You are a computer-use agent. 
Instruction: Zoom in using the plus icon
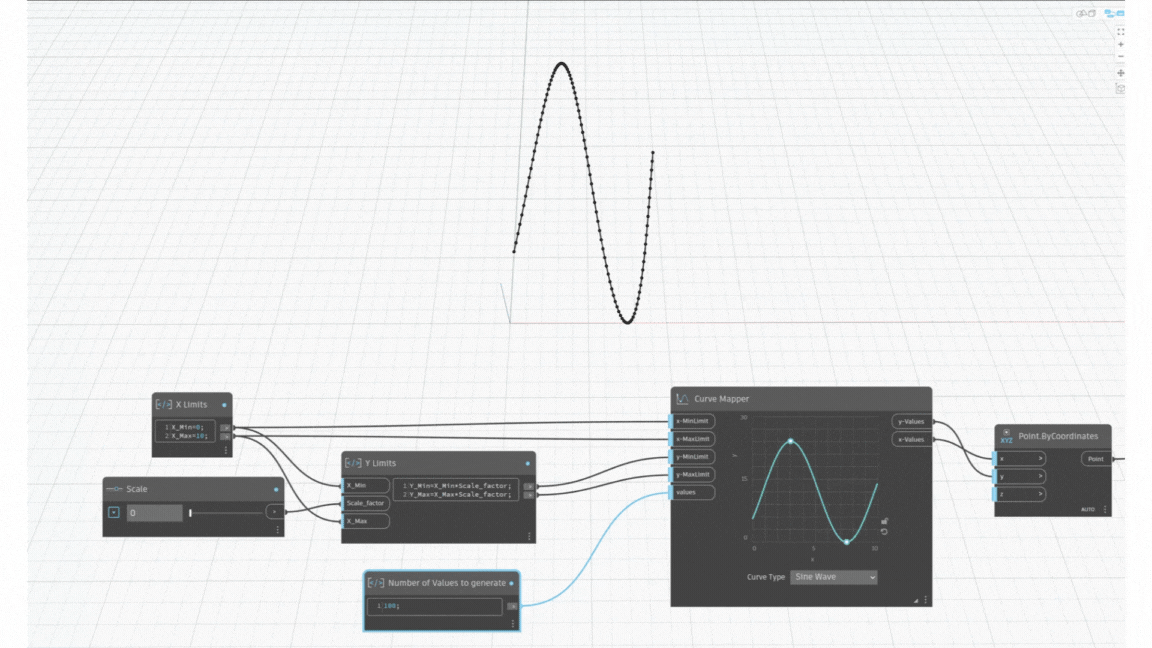coord(1121,45)
